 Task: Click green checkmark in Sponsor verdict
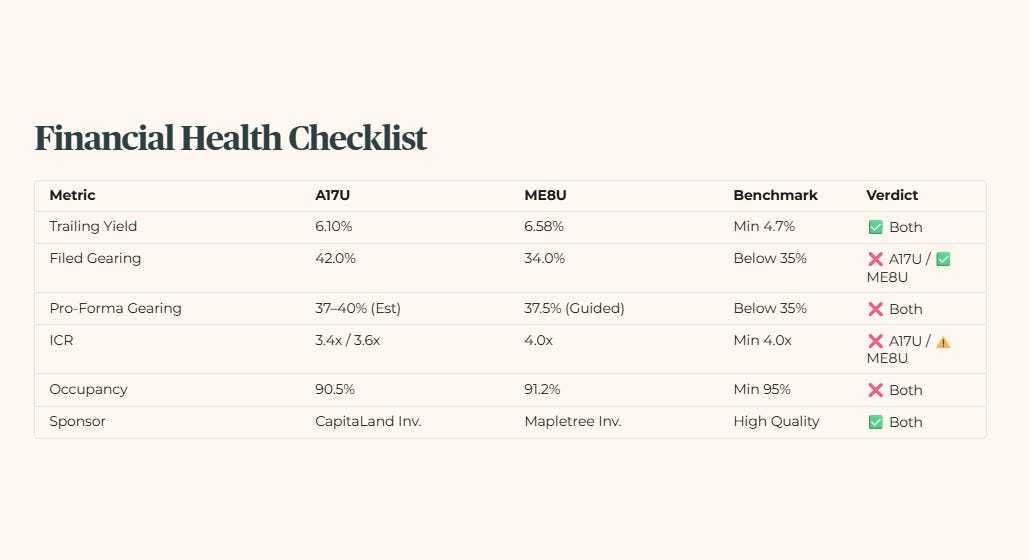tap(875, 422)
